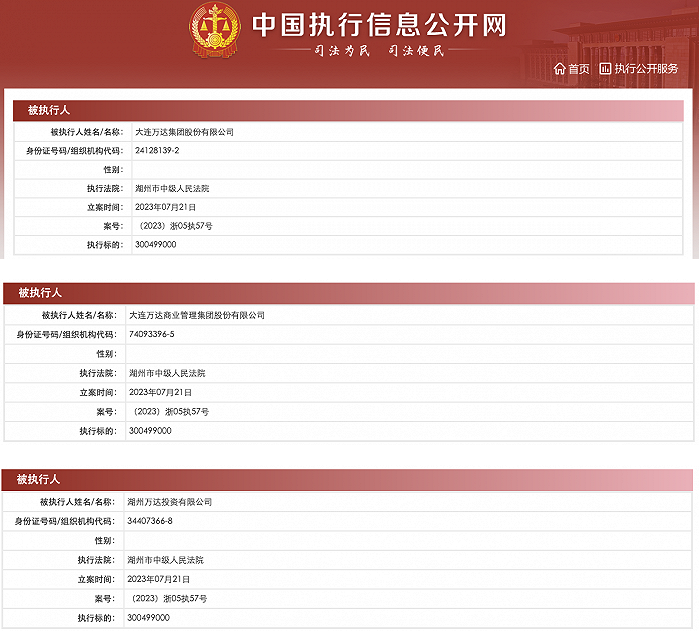Viewport: 699px width, 631px height.
Task: Click the name 大连万达集团股份有限公司
Action: tap(184, 132)
